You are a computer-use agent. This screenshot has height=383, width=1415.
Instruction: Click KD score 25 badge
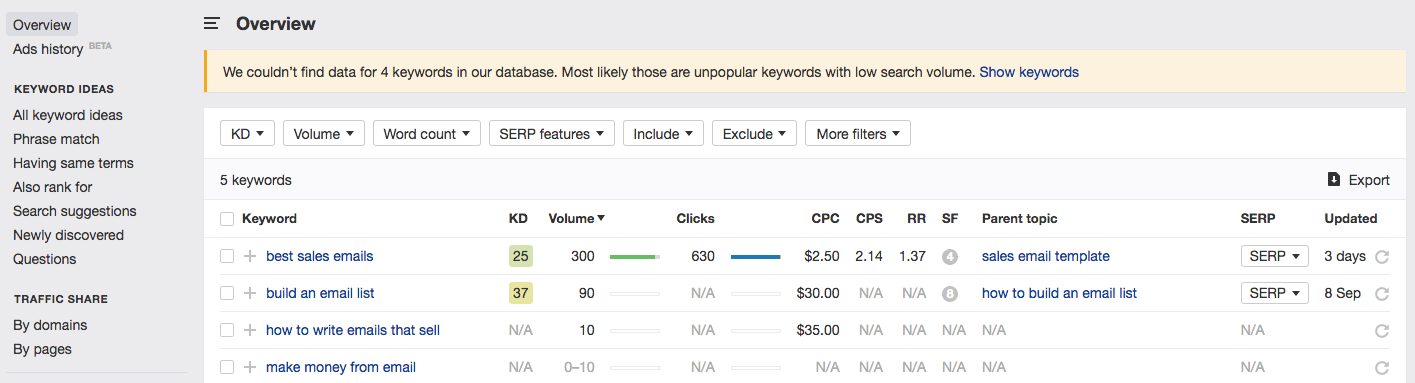[x=521, y=256]
